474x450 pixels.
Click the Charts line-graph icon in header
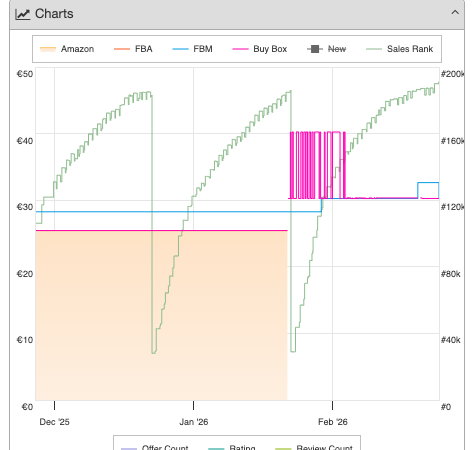click(x=23, y=14)
